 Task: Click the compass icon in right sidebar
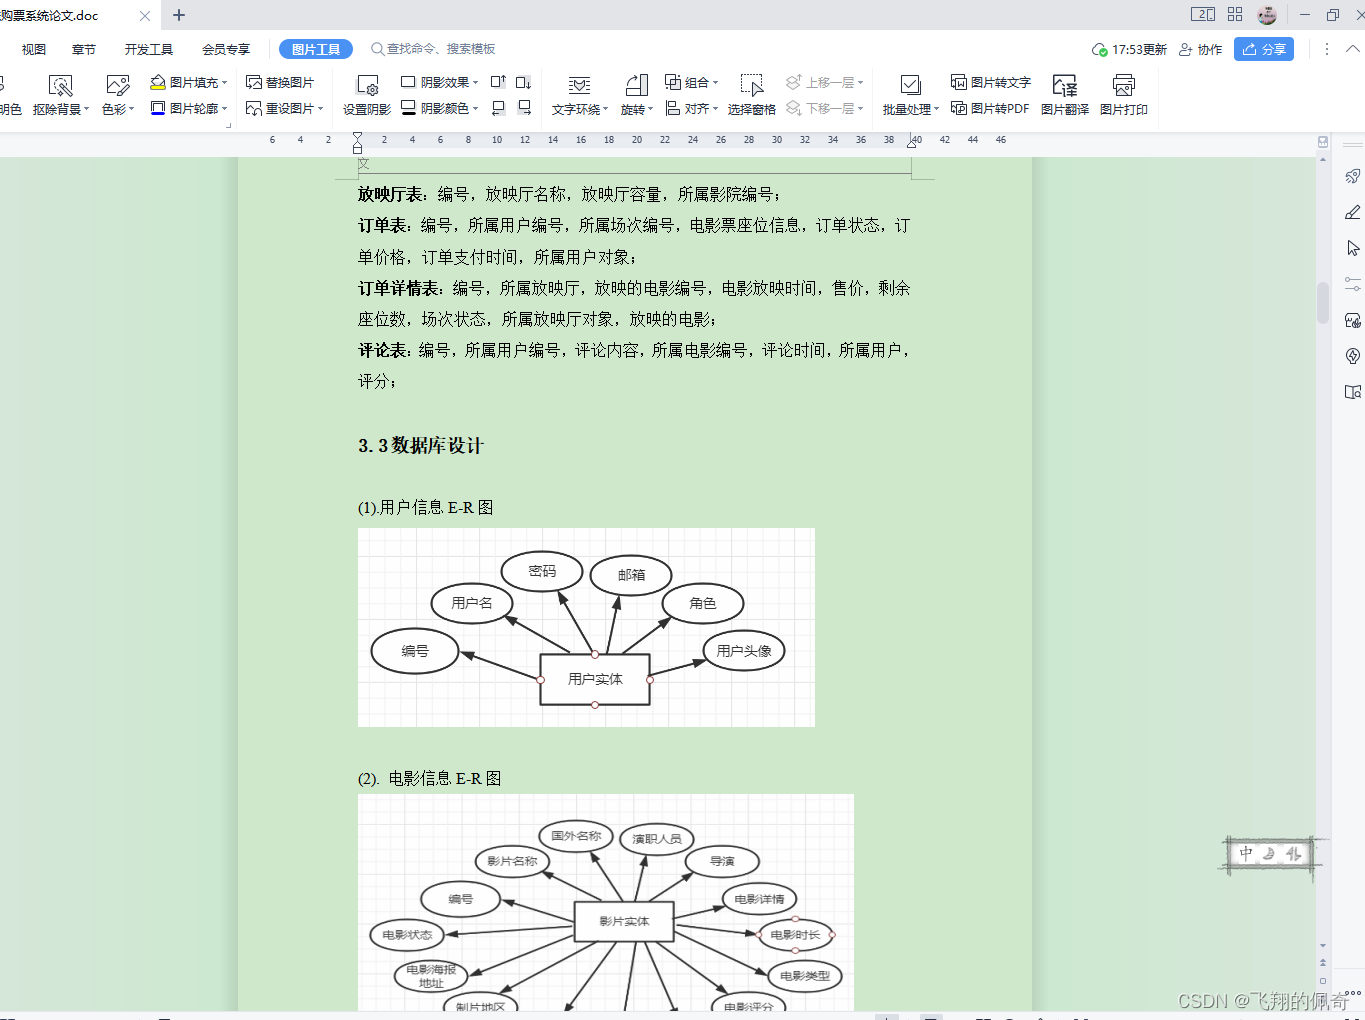pyautogui.click(x=1353, y=356)
